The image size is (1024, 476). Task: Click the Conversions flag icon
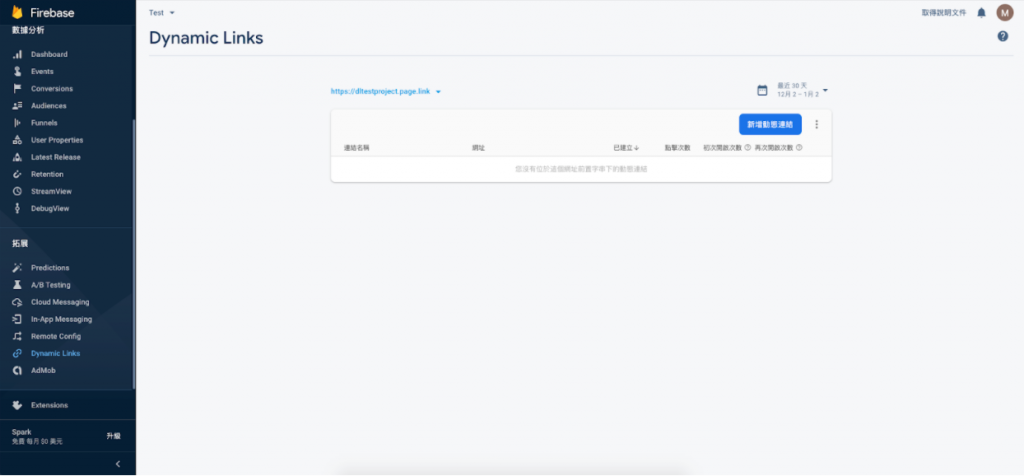(x=18, y=89)
